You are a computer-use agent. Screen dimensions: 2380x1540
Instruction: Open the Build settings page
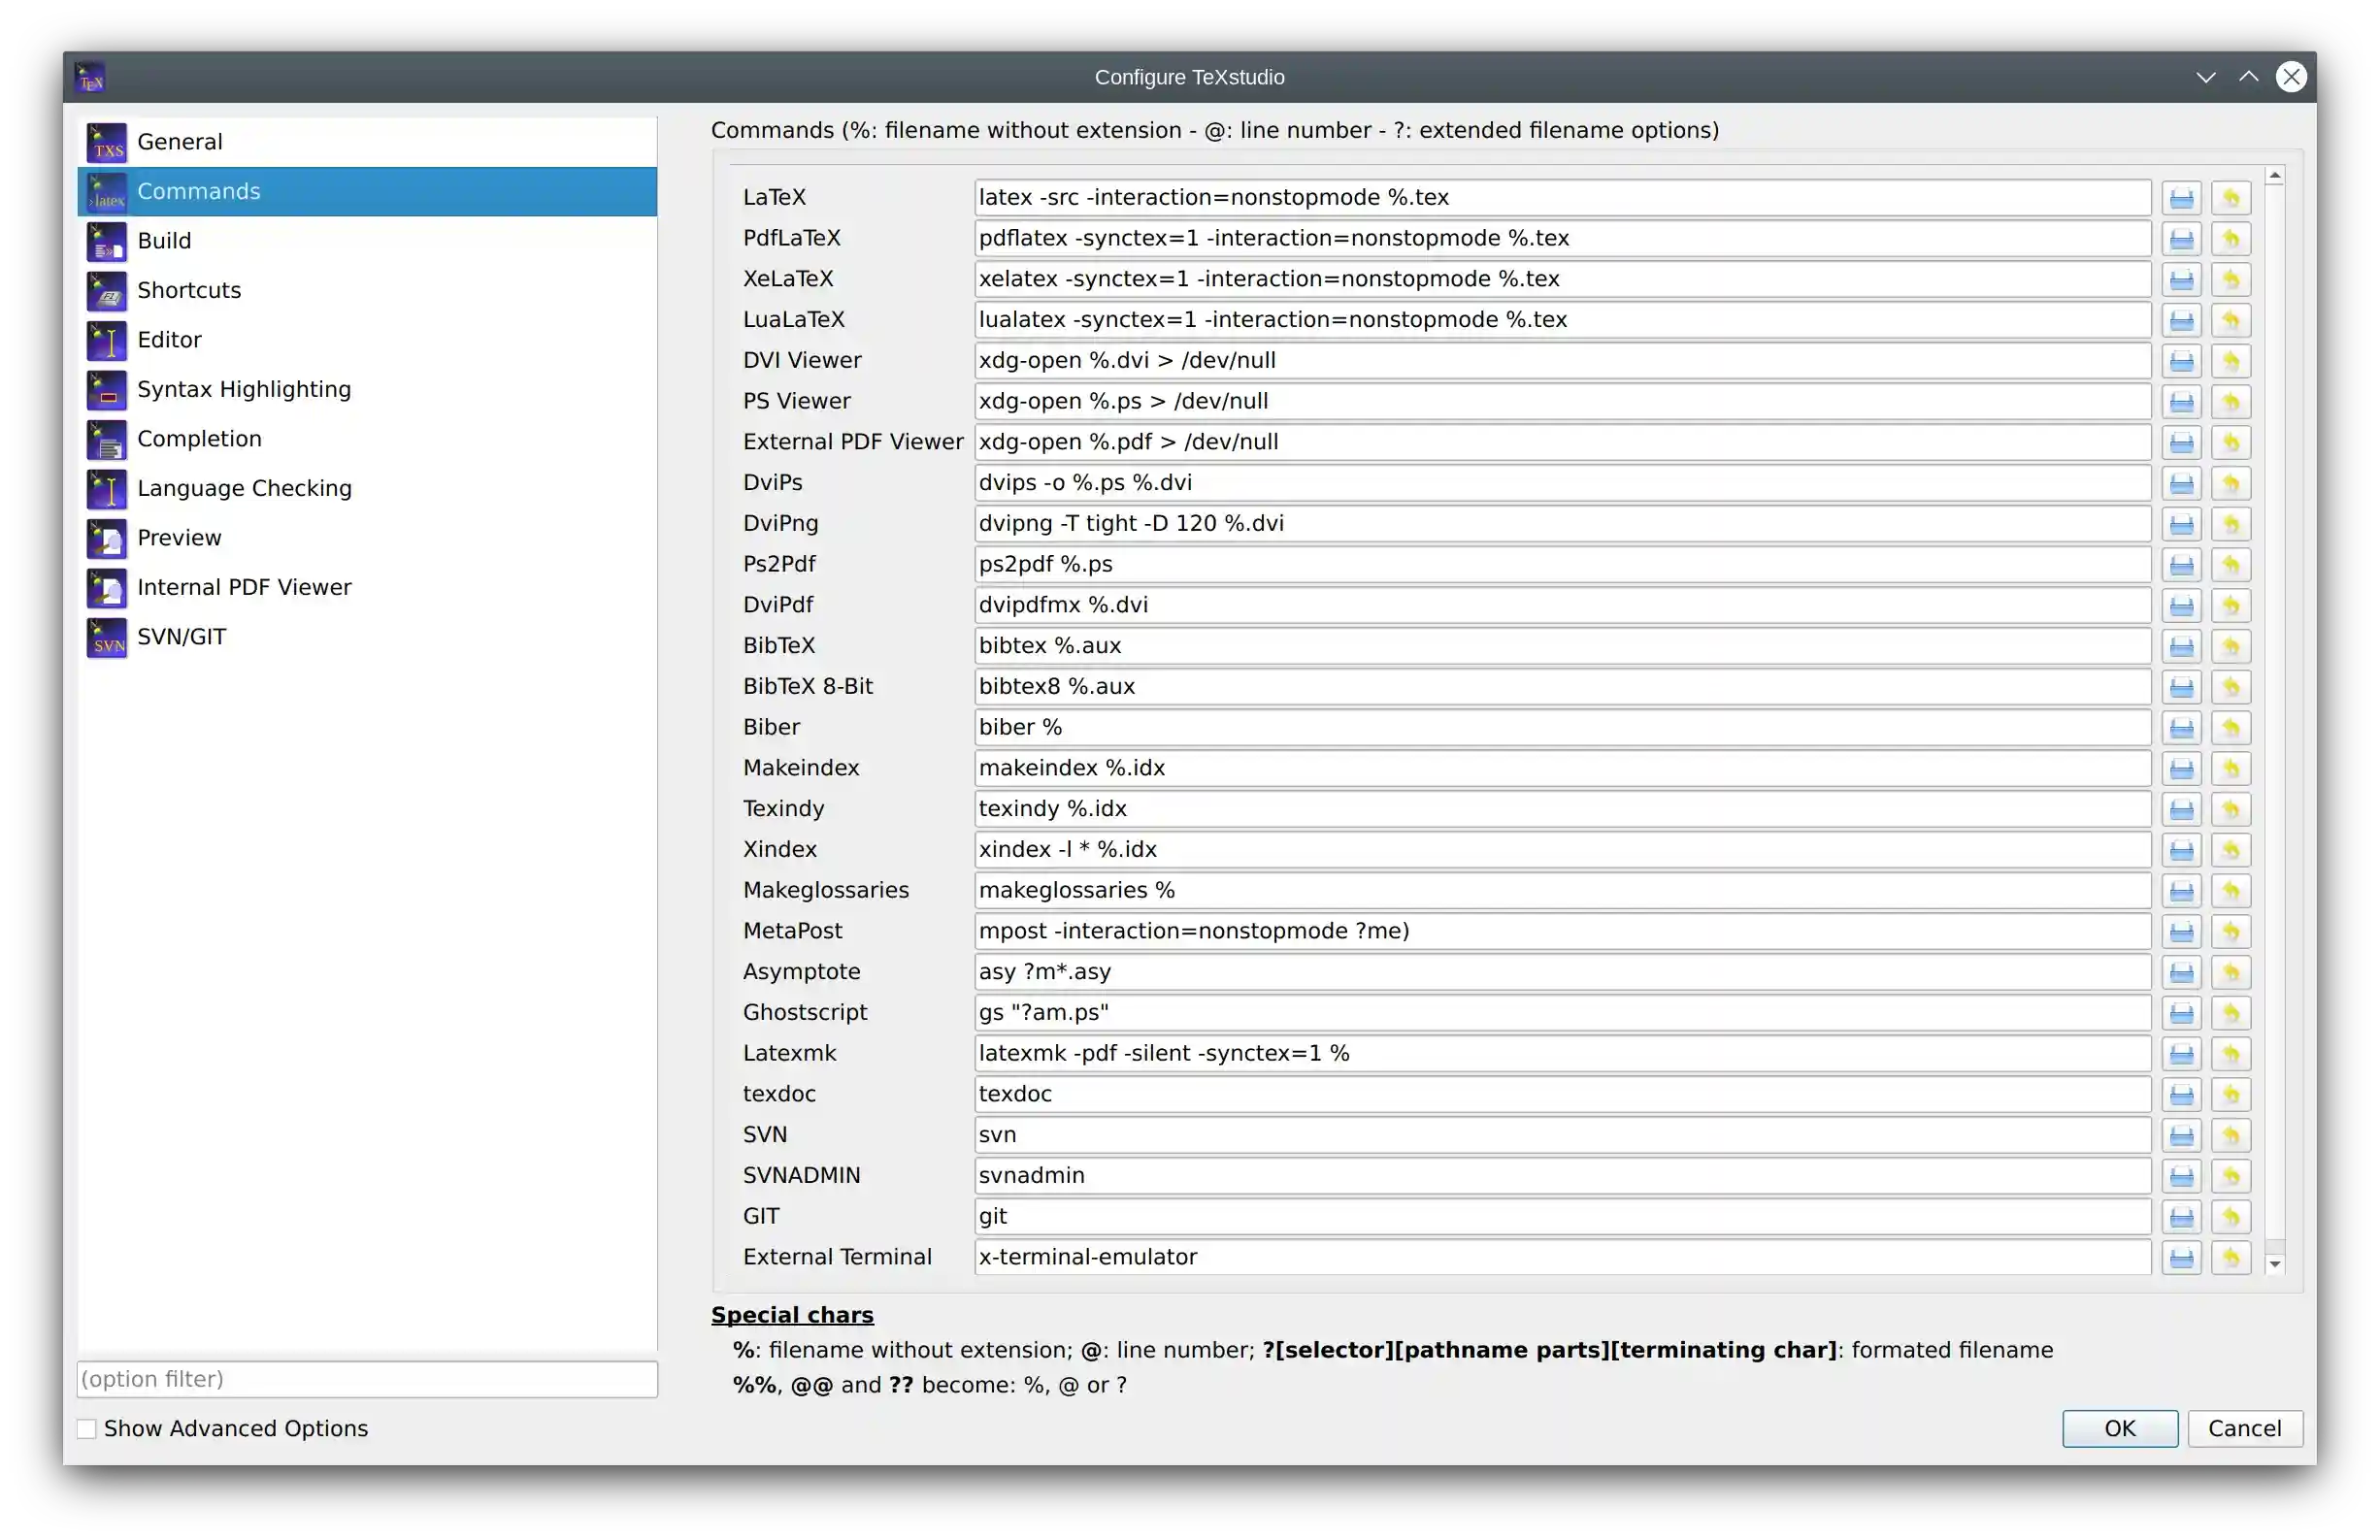coord(166,240)
